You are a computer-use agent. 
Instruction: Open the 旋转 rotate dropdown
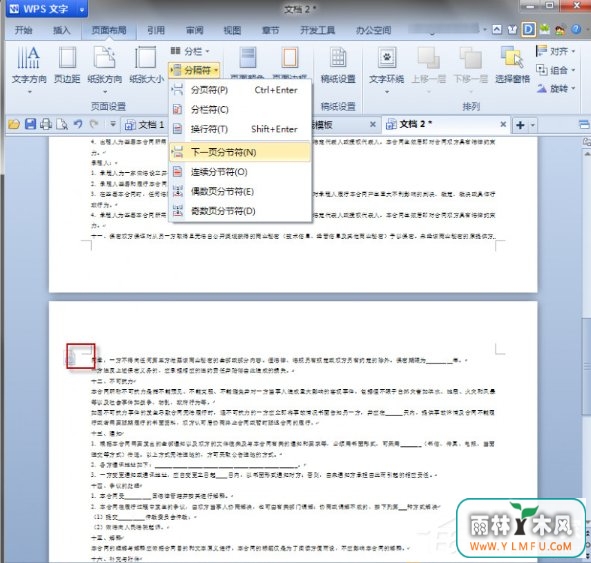pyautogui.click(x=556, y=89)
